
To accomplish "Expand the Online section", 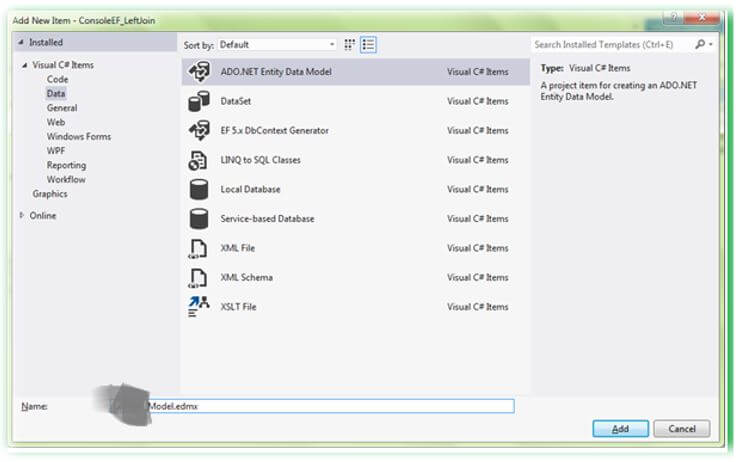I will 22,215.
